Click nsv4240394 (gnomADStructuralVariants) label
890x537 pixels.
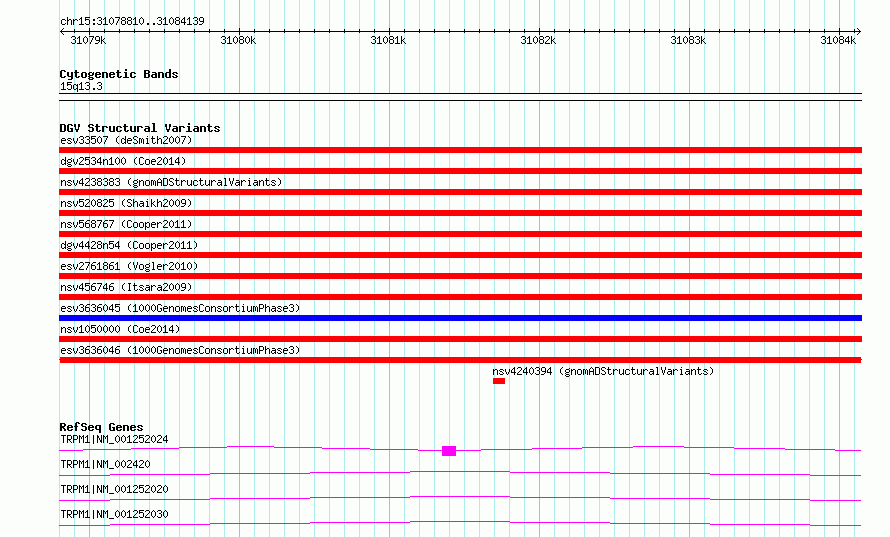tap(603, 371)
